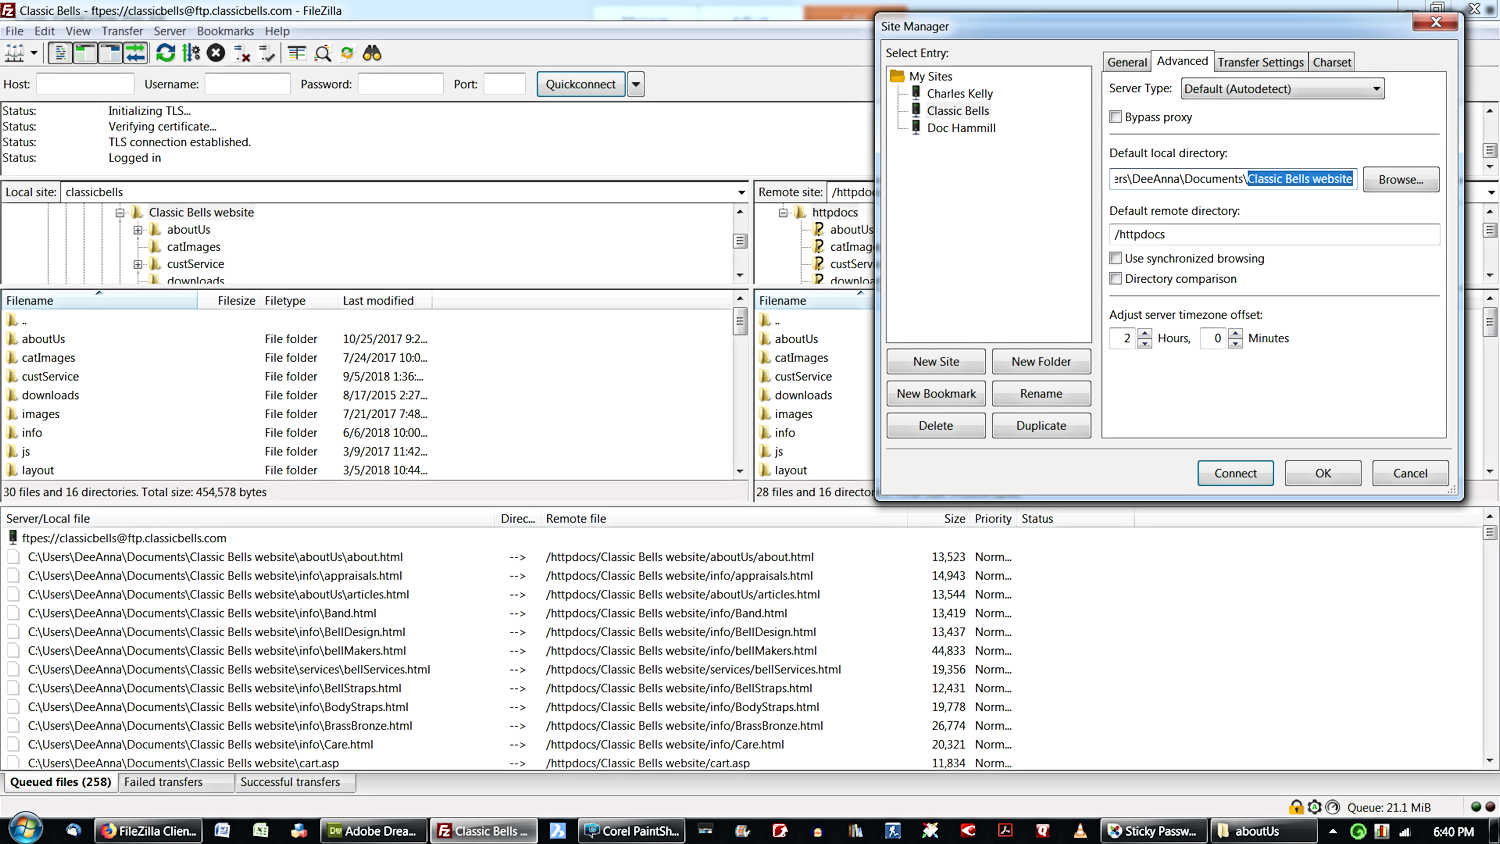
Task: Open the Local site path dropdown
Action: pyautogui.click(x=741, y=192)
